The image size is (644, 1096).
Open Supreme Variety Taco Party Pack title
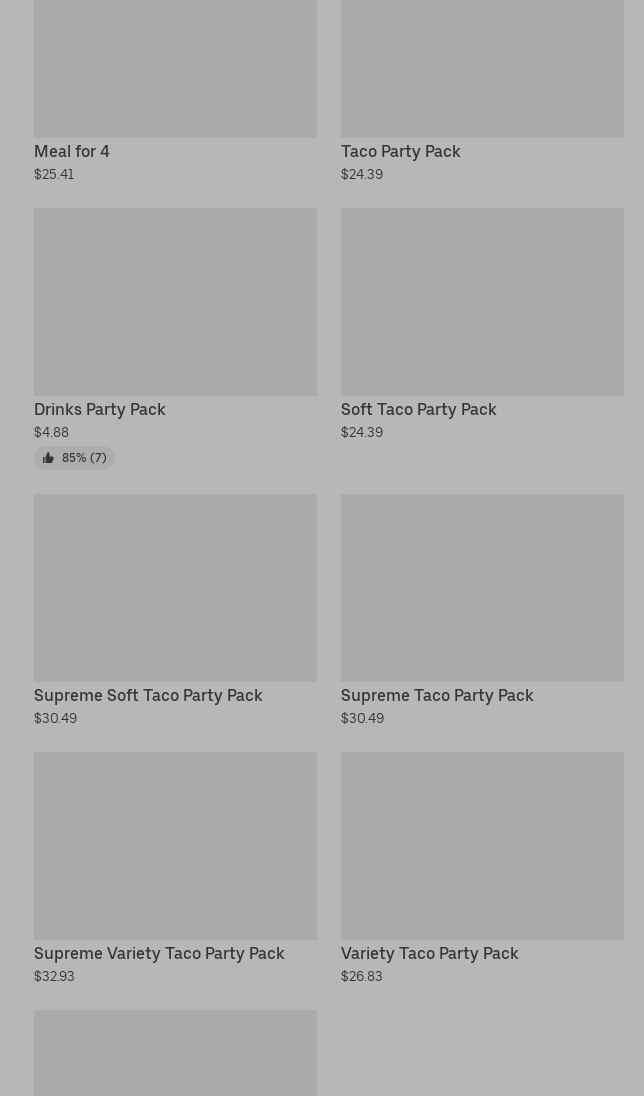tap(159, 953)
